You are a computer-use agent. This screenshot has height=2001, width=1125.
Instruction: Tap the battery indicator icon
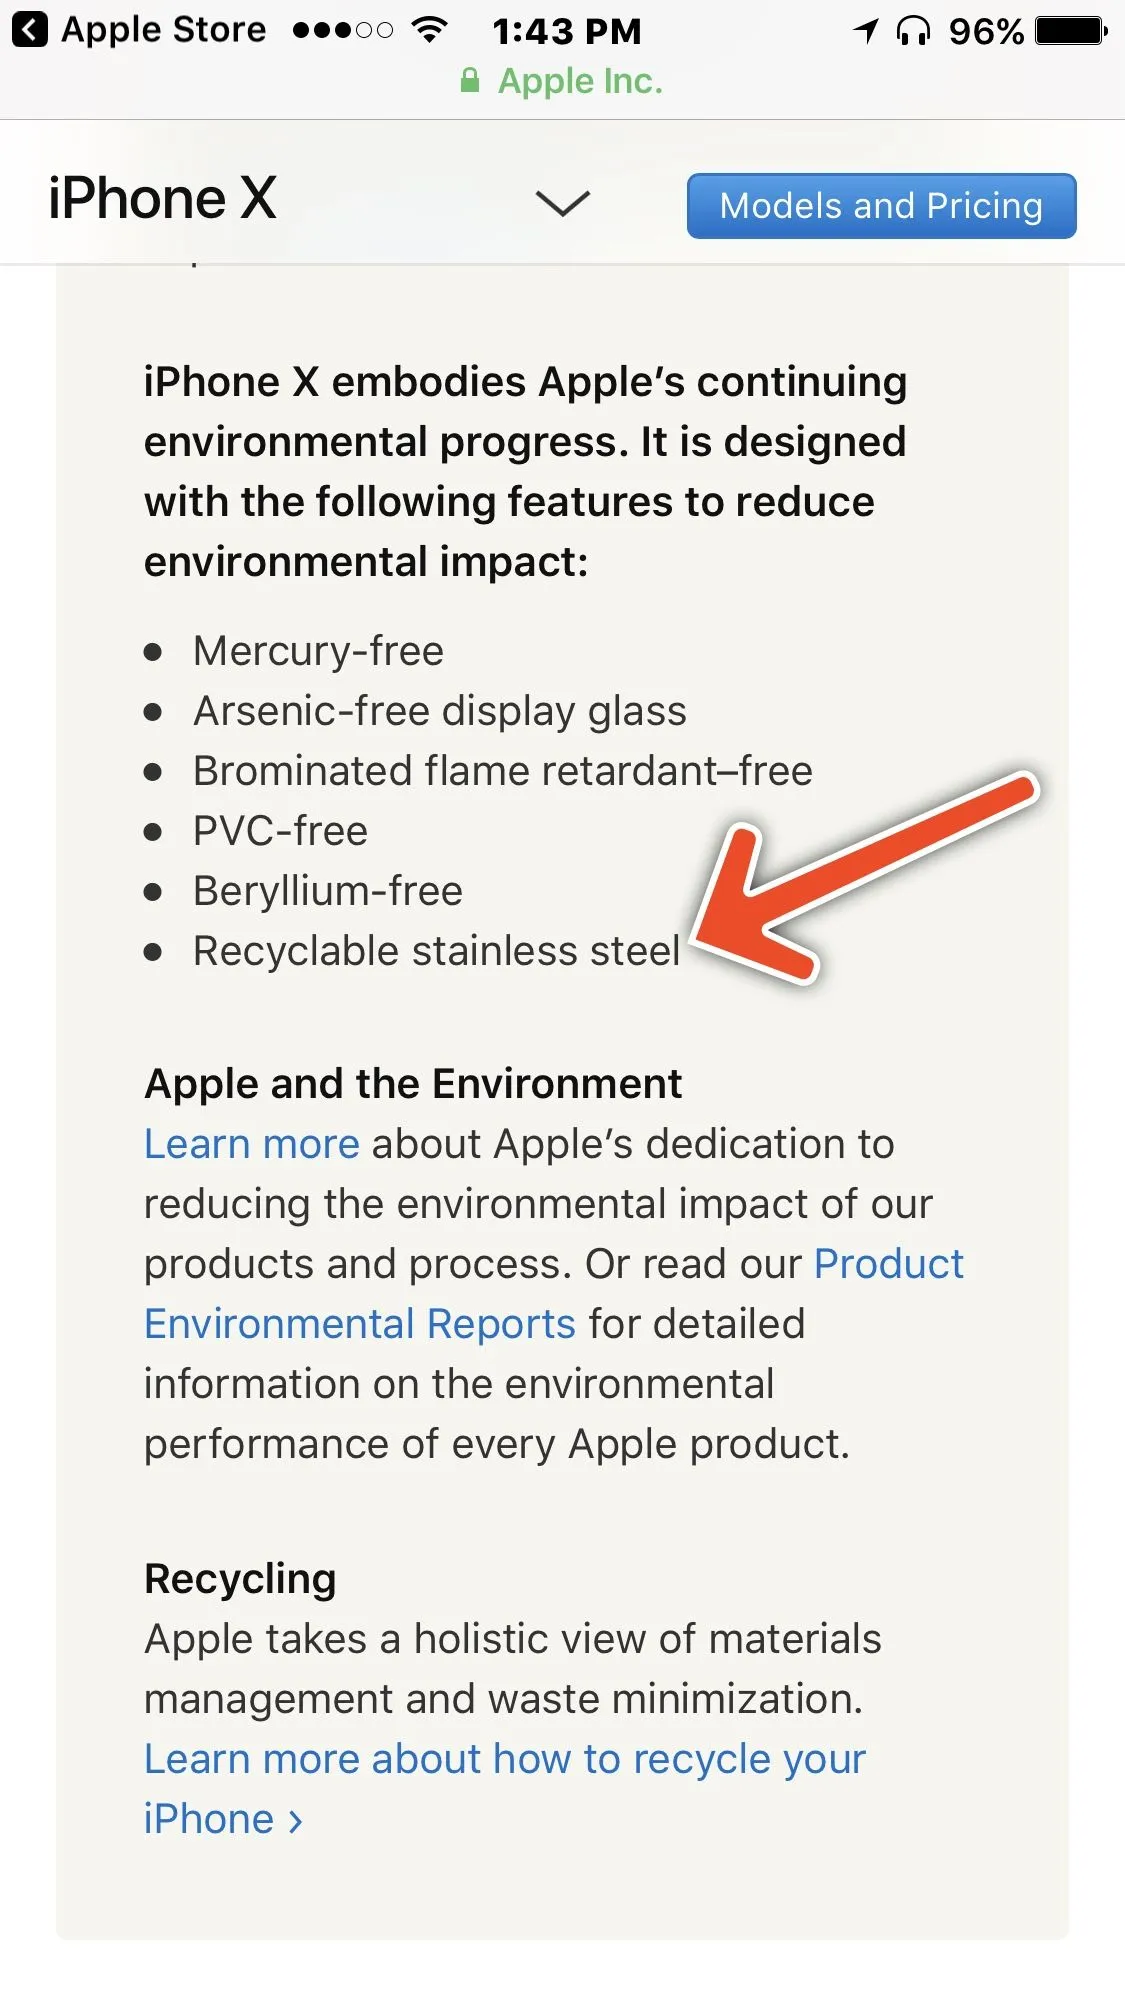1071,31
